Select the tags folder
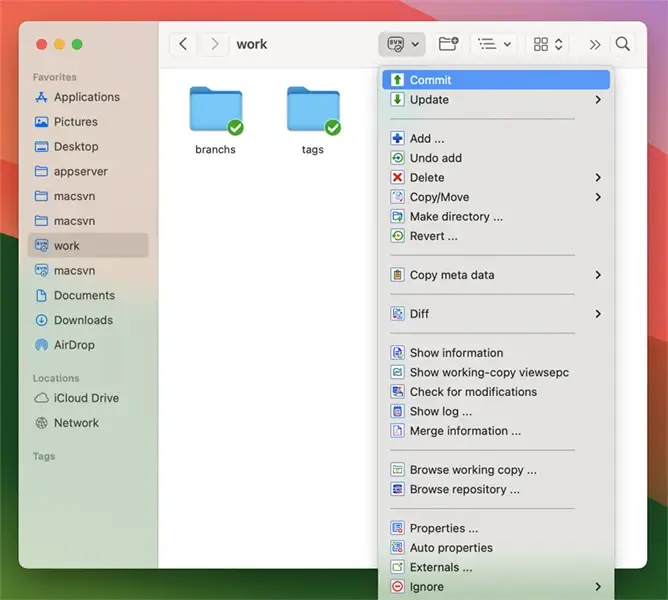 pyautogui.click(x=313, y=120)
